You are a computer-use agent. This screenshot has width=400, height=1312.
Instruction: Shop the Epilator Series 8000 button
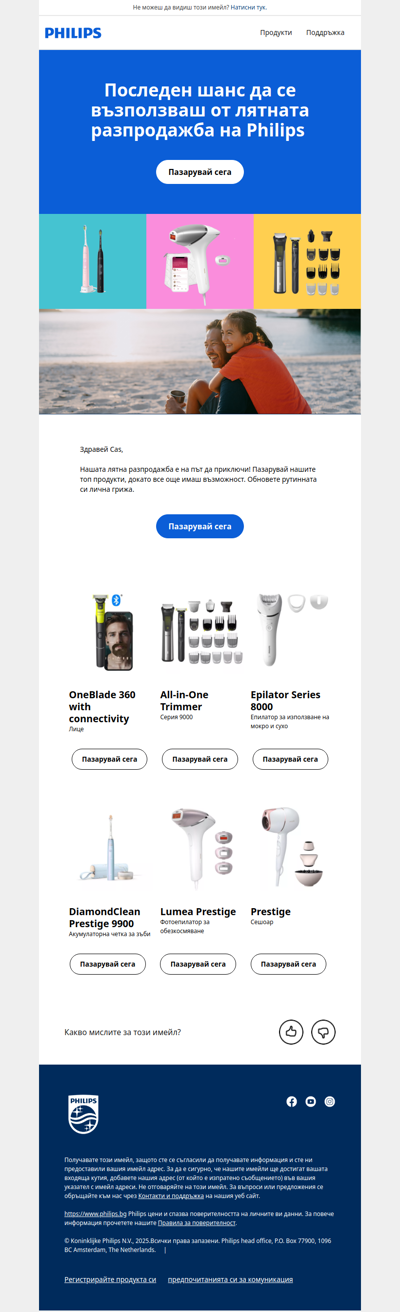click(290, 759)
